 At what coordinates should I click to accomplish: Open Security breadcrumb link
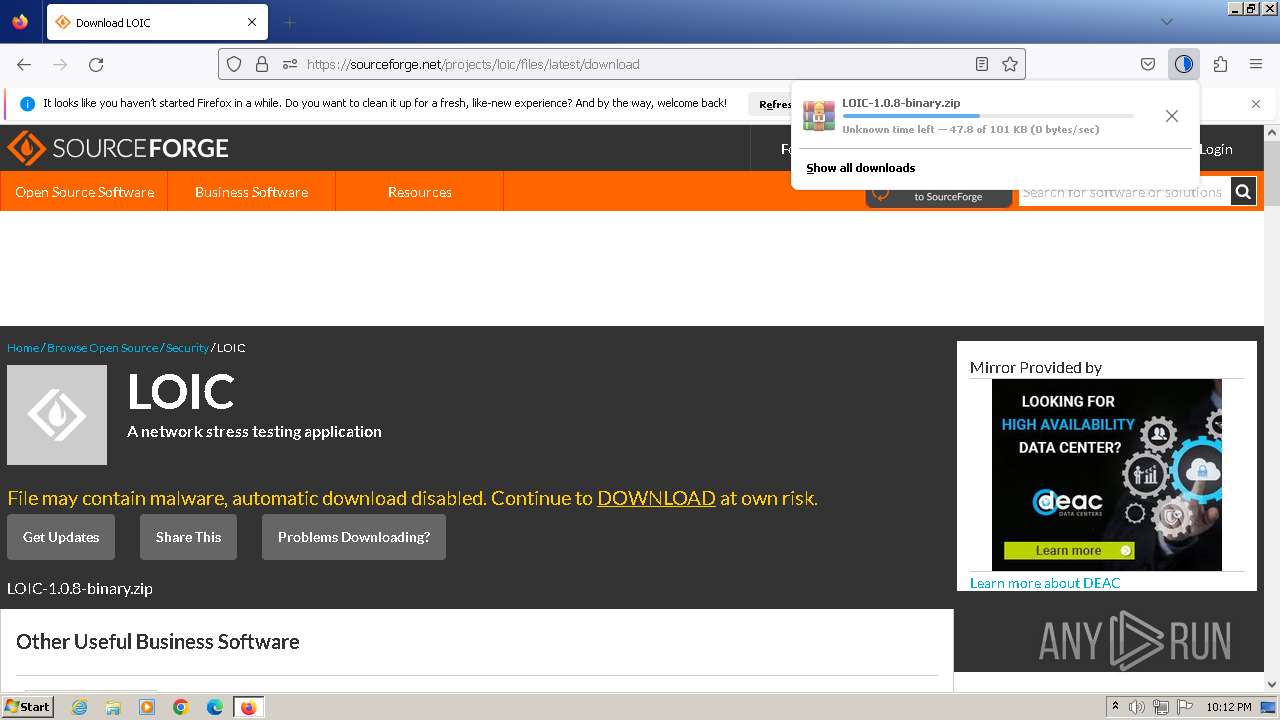[x=187, y=348]
